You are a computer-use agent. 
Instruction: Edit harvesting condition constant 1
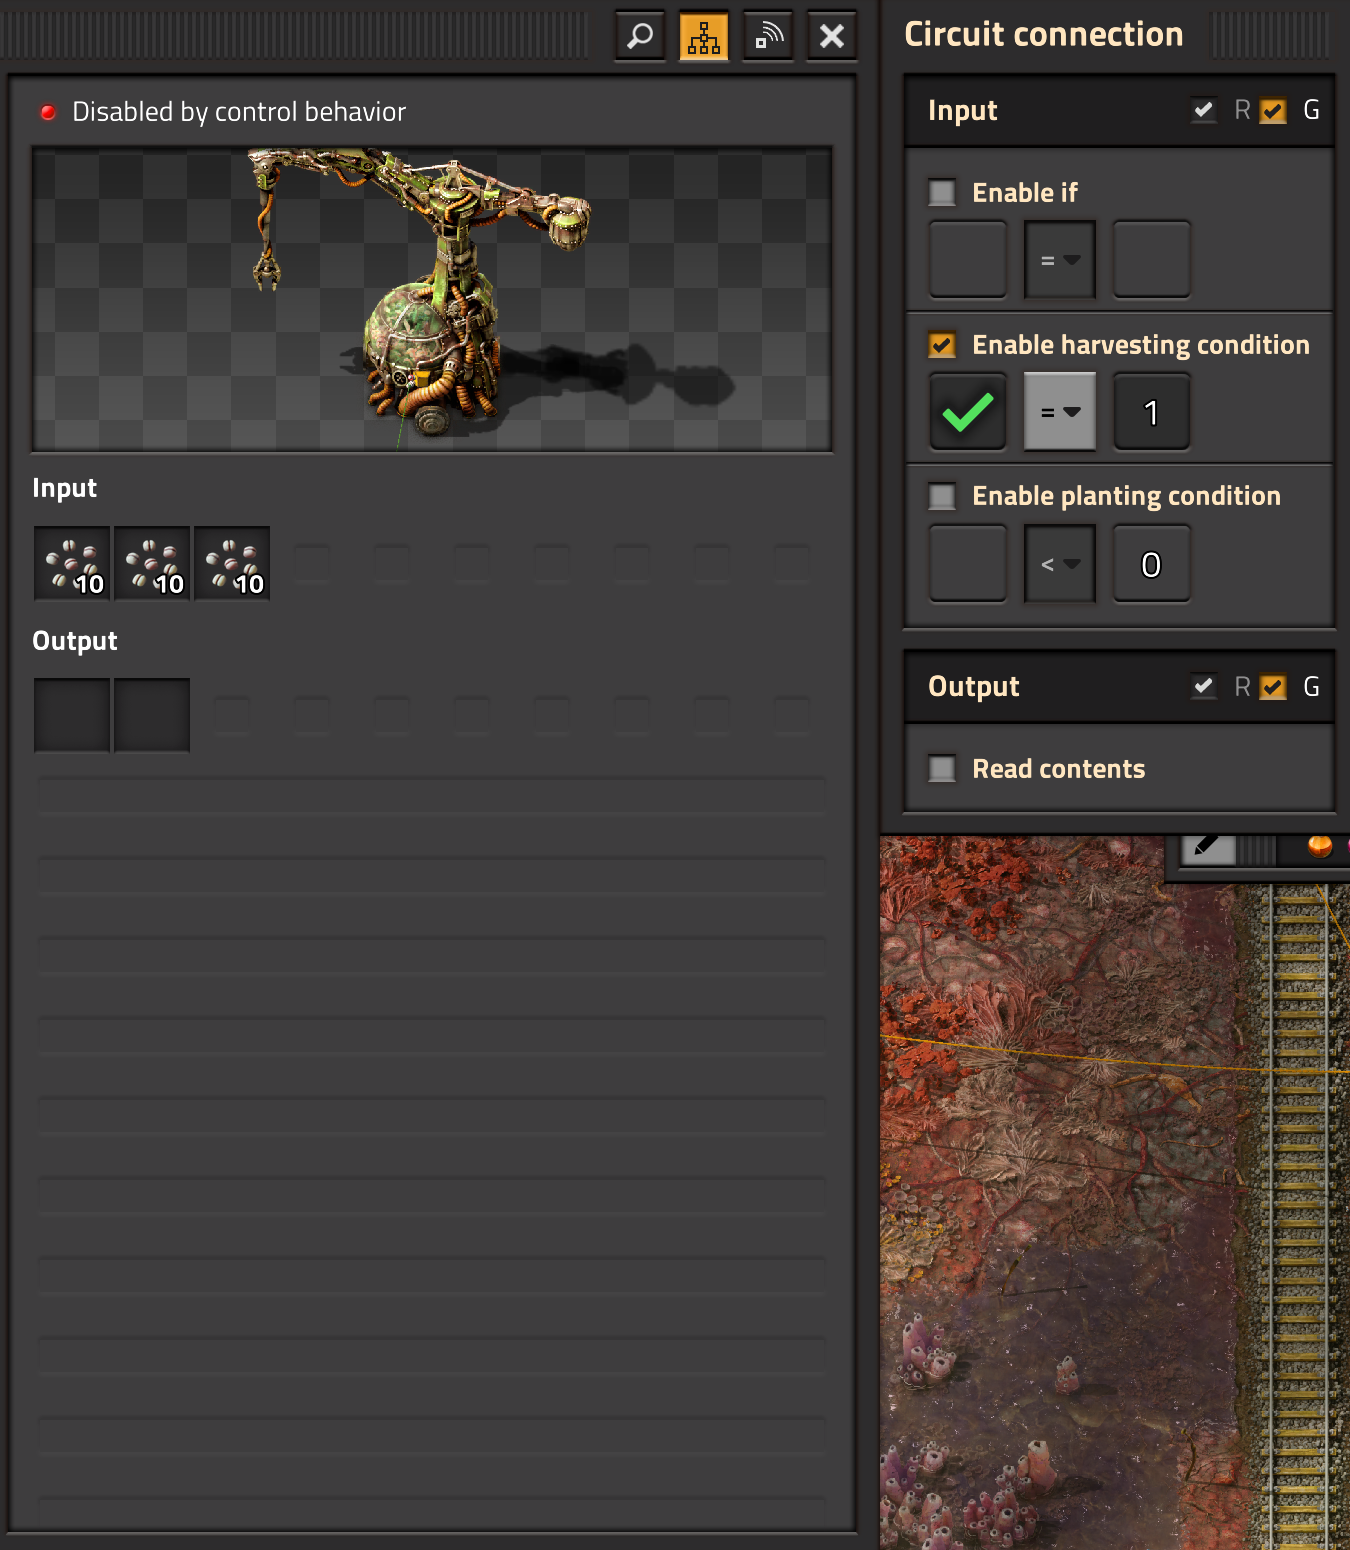coord(1152,412)
